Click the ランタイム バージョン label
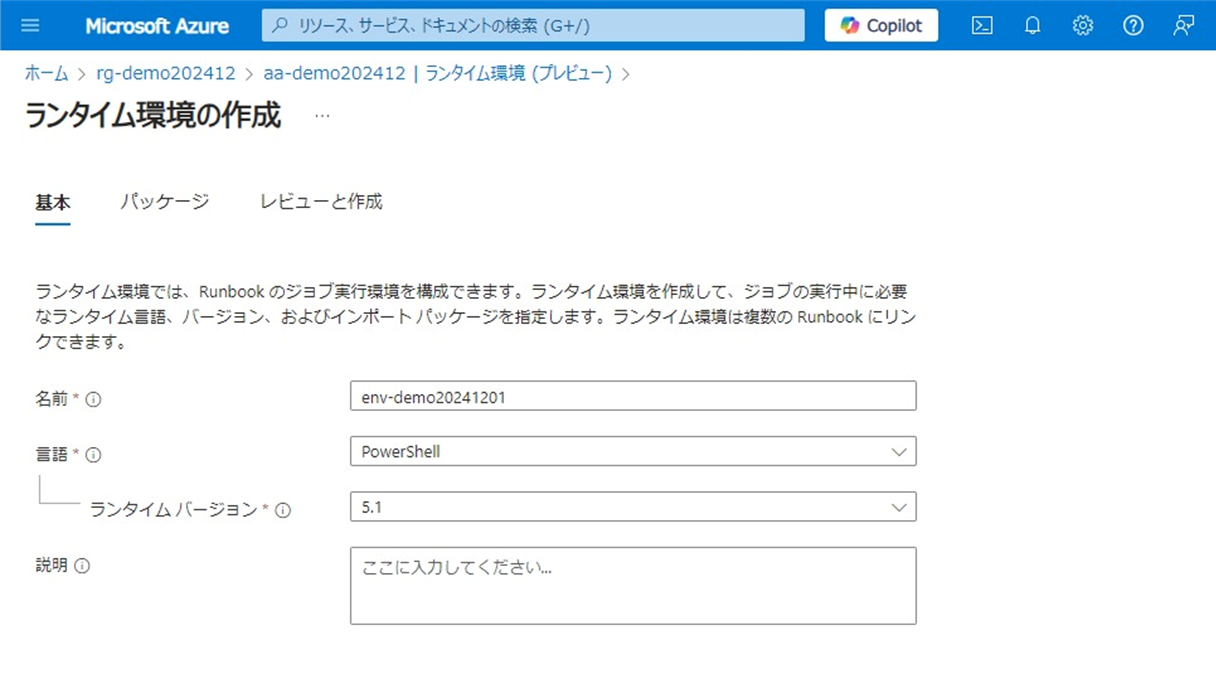The width and height of the screenshot is (1216, 686). pos(174,510)
